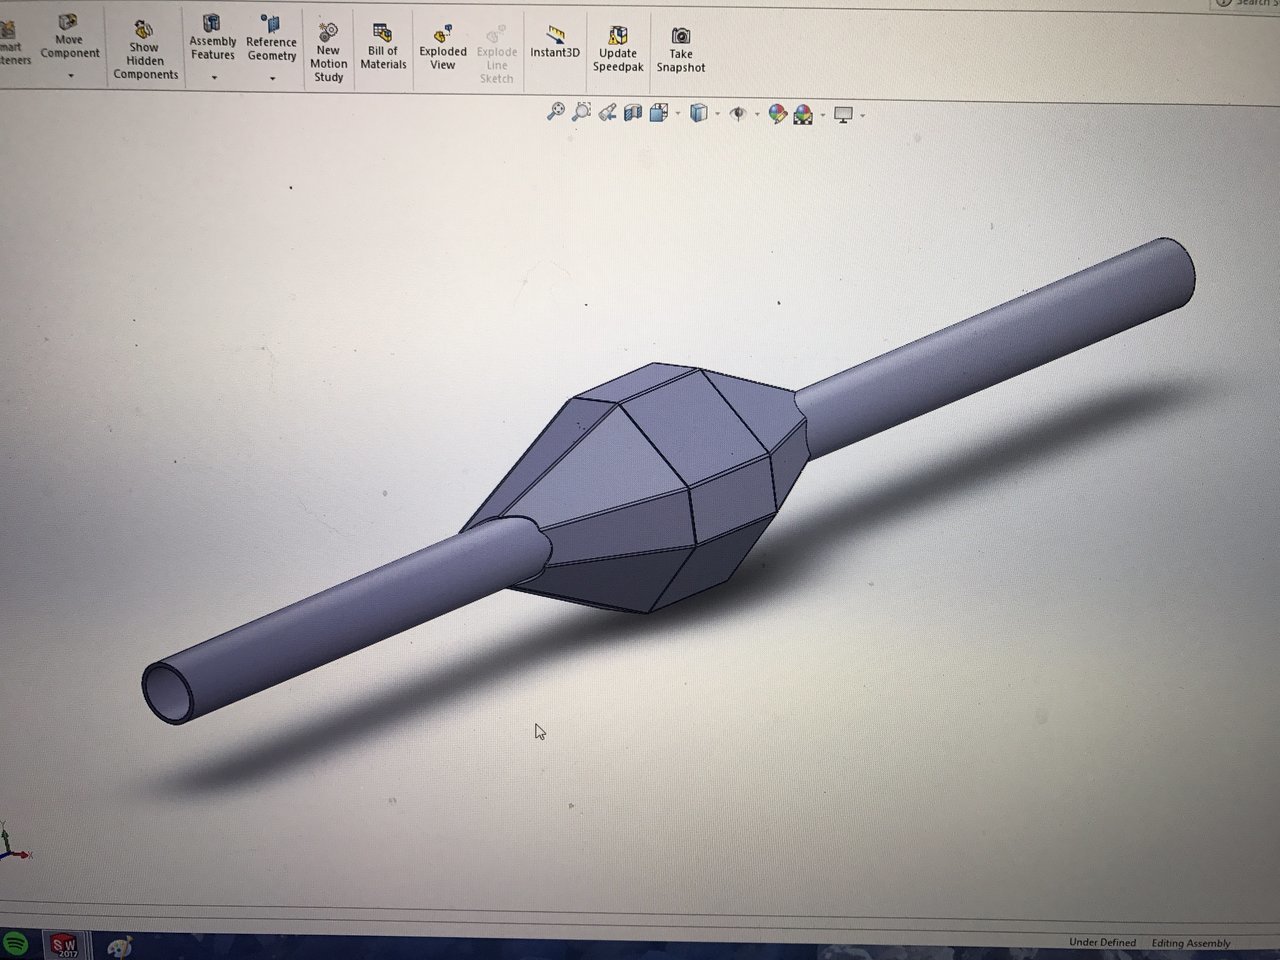Click the Apply Scene icon

click(803, 115)
